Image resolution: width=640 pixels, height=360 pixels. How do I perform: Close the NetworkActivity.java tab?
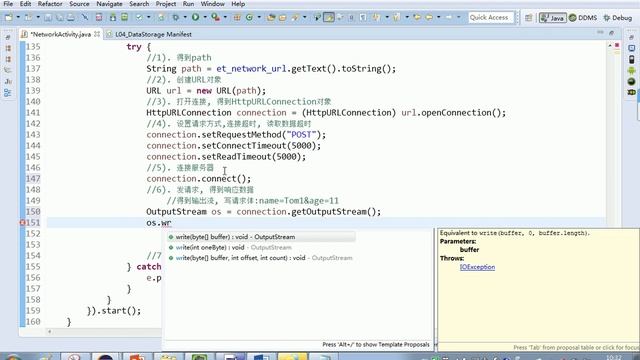(x=97, y=34)
